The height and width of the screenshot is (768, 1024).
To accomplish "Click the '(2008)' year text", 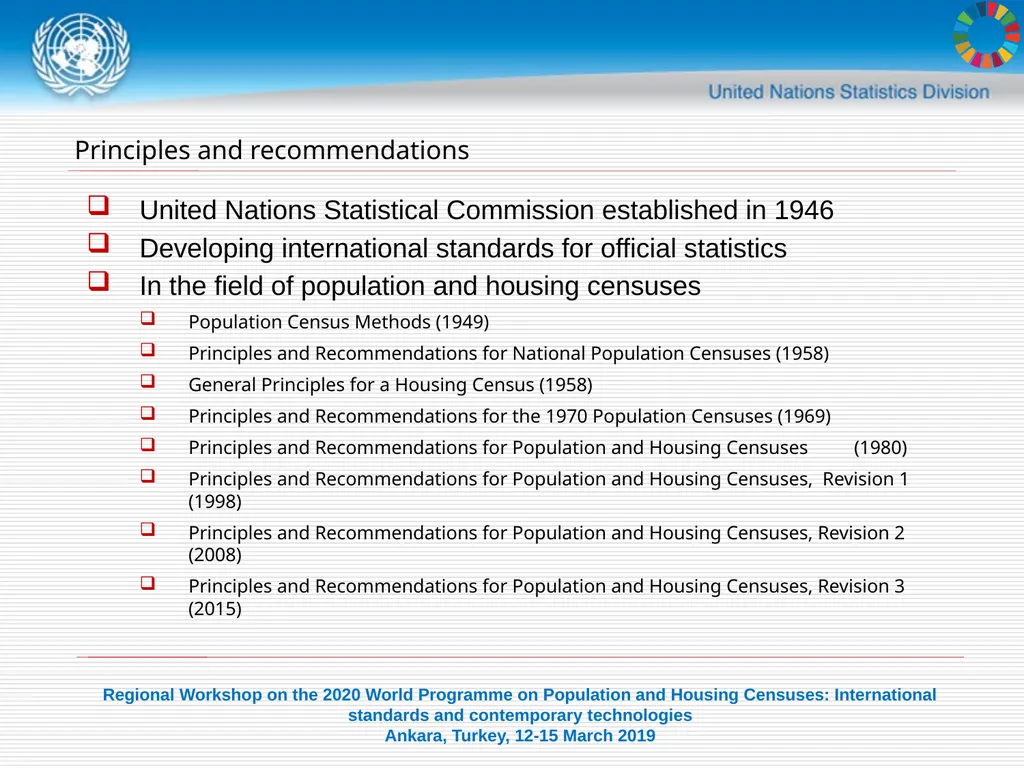I will coord(215,555).
